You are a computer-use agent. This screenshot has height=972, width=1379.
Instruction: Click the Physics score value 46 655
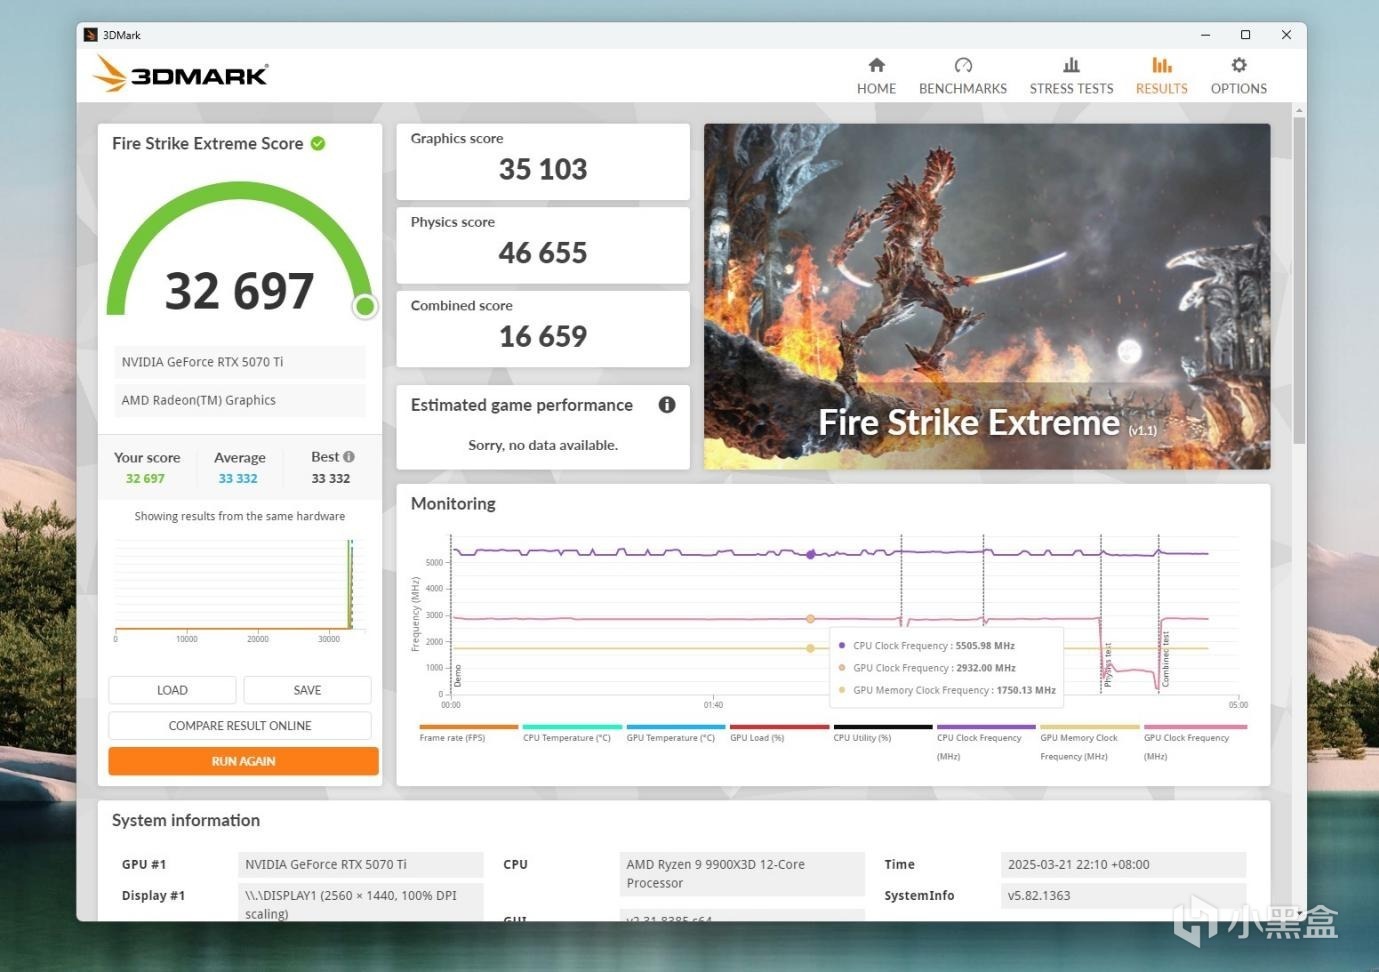pyautogui.click(x=543, y=253)
